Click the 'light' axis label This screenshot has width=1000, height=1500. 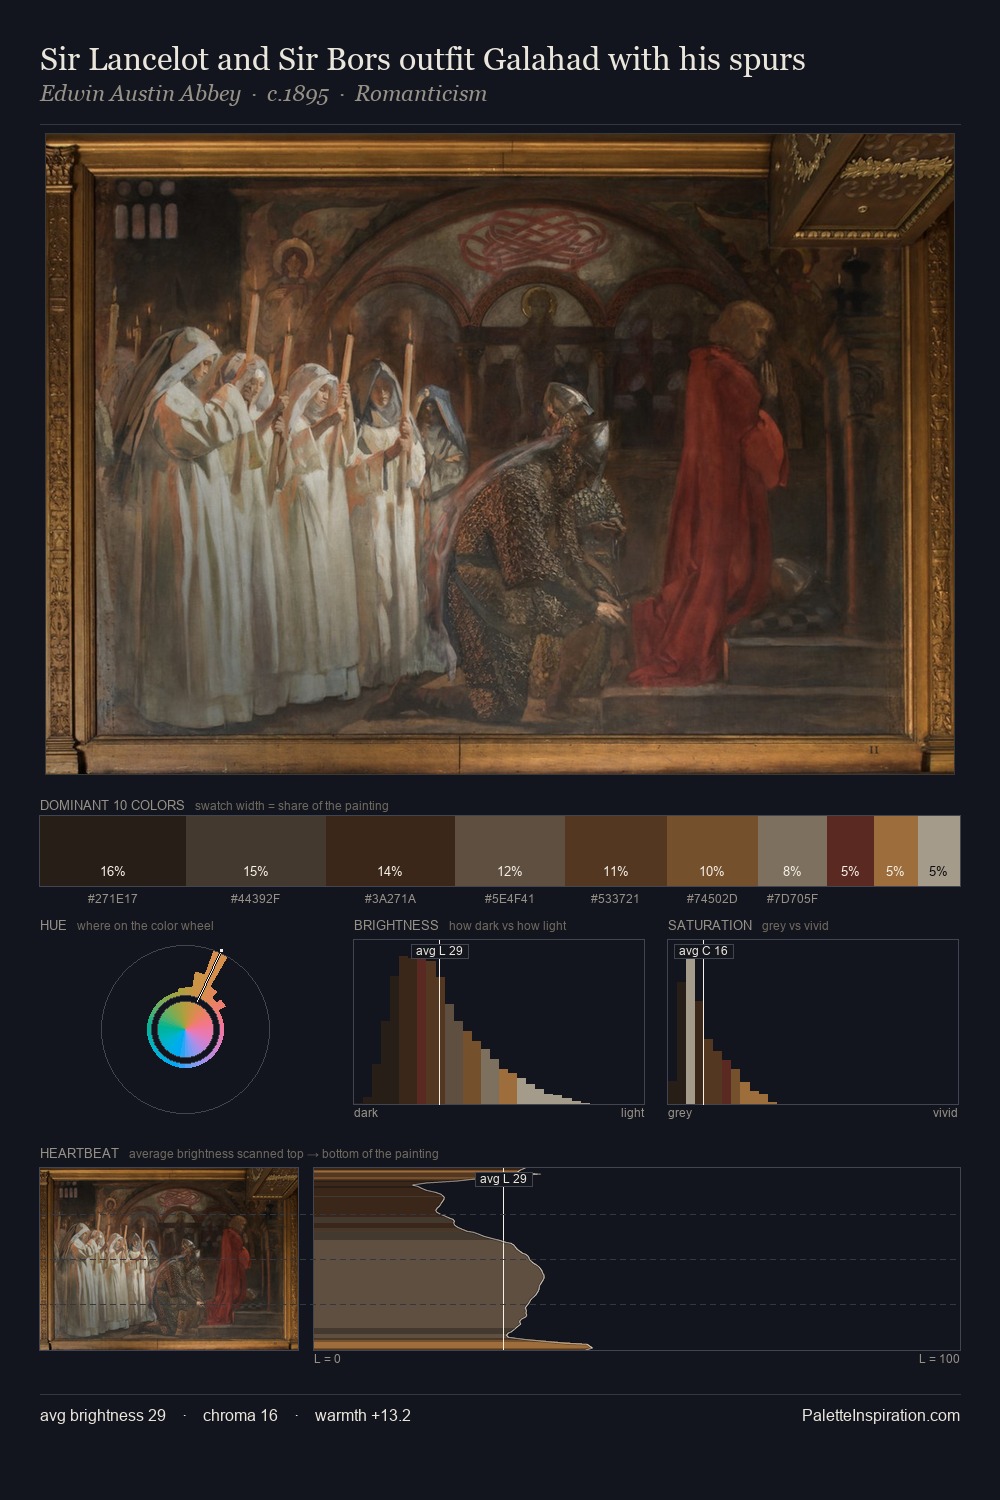point(632,1112)
